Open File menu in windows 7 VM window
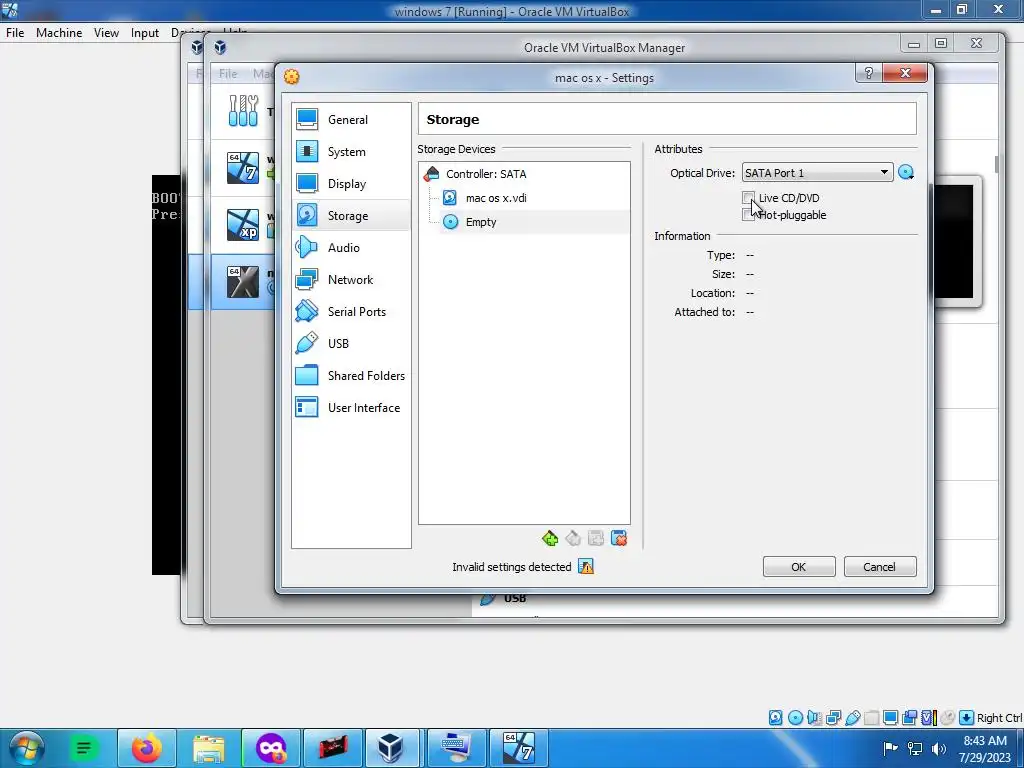The width and height of the screenshot is (1024, 768). (x=14, y=33)
